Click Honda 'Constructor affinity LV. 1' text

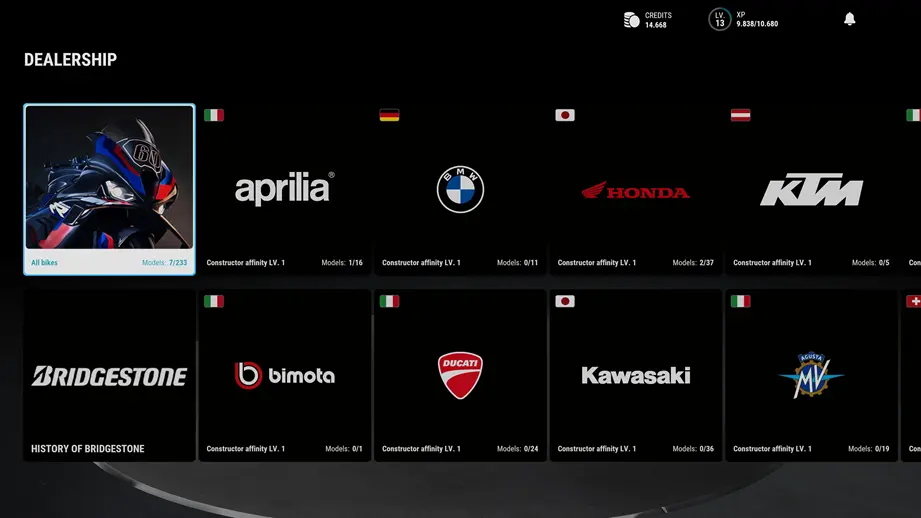tap(597, 263)
